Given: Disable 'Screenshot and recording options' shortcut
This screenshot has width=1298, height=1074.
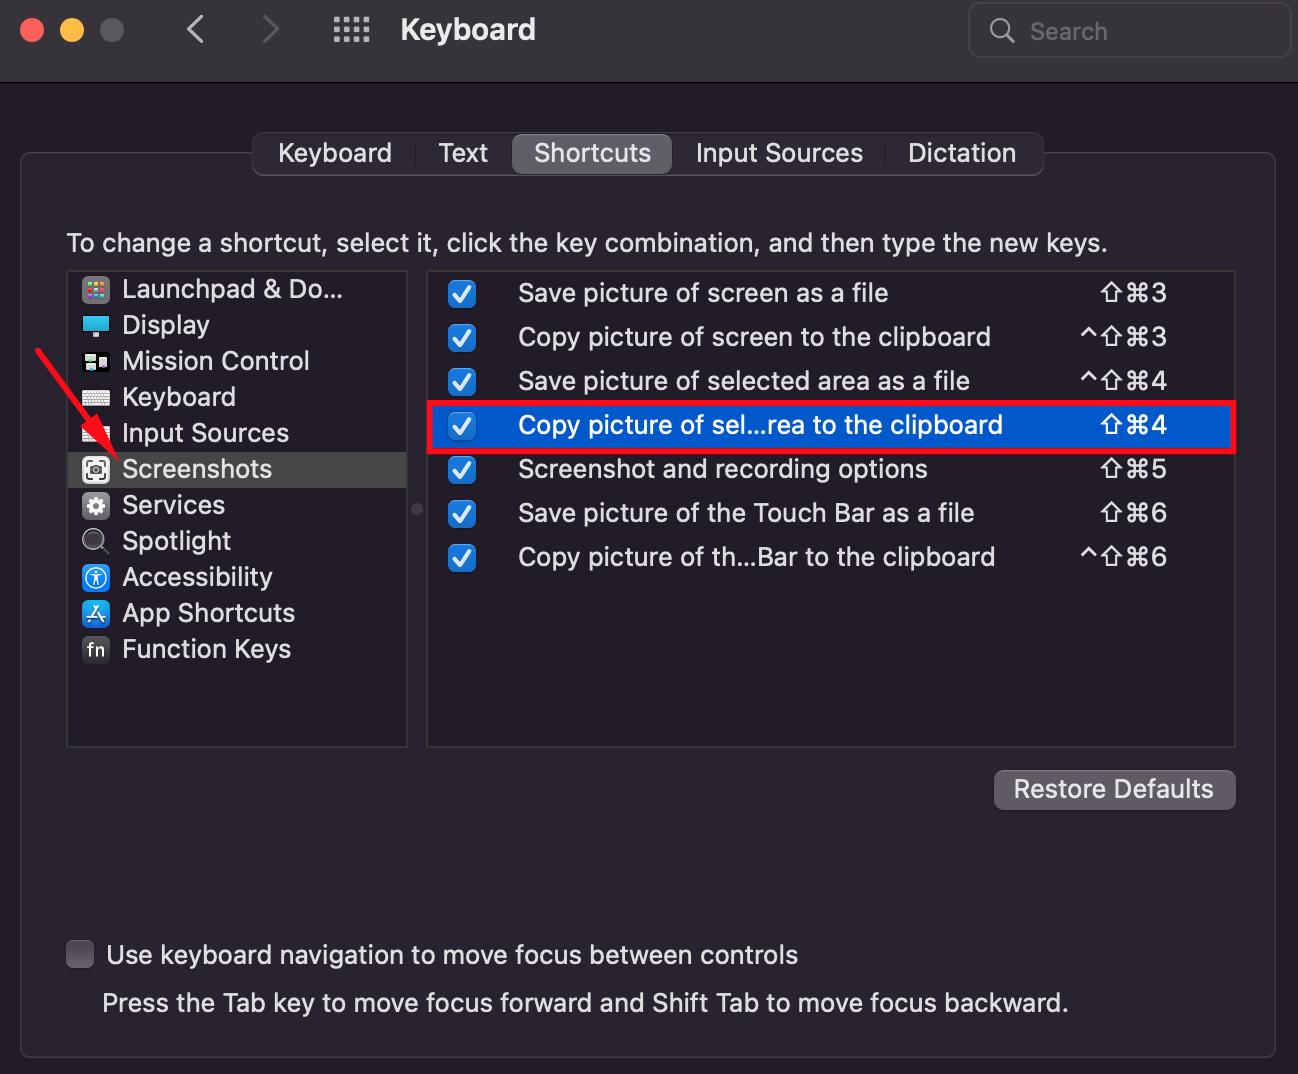Looking at the screenshot, I should point(461,469).
